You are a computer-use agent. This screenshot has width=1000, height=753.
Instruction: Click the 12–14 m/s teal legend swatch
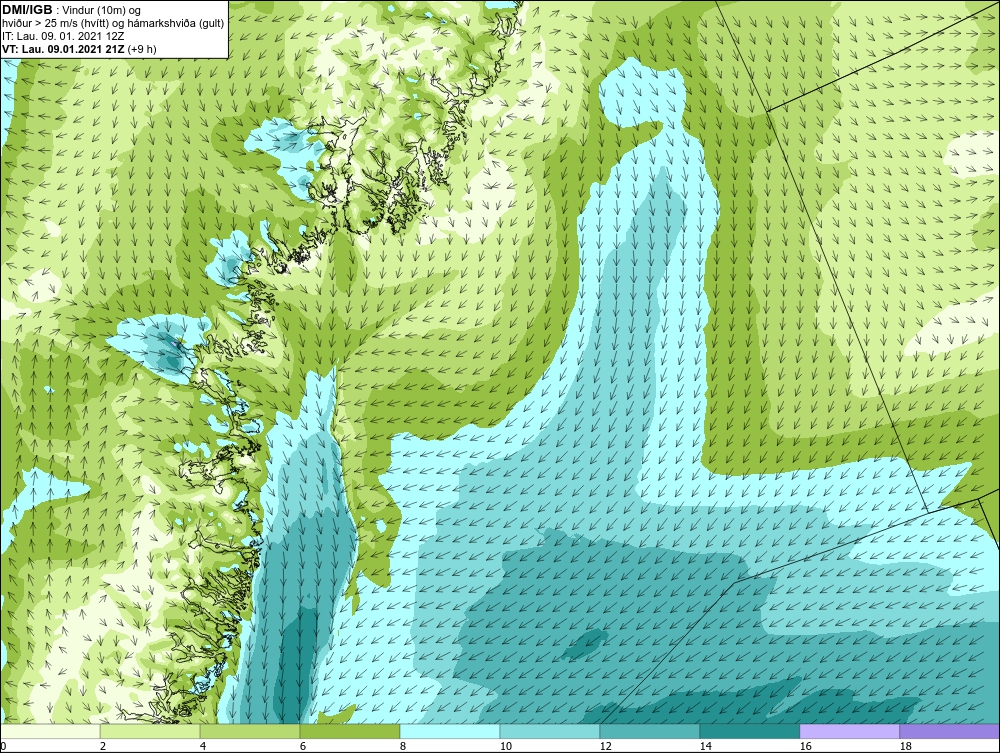pyautogui.click(x=649, y=731)
